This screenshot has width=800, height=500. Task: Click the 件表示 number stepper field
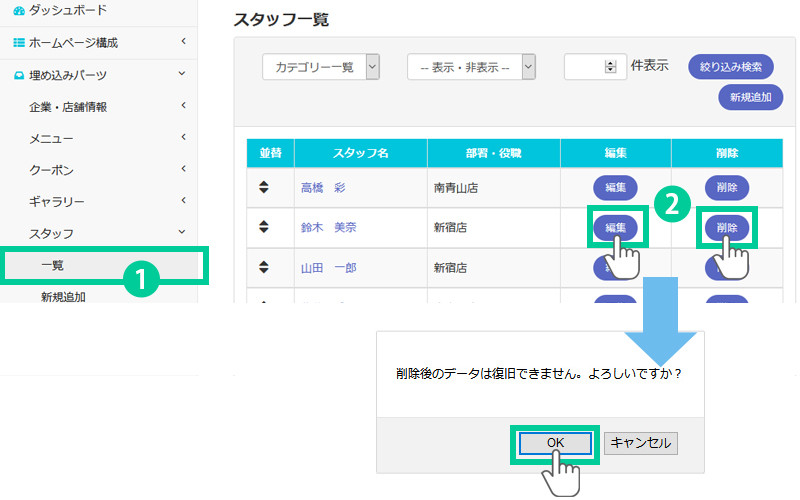pyautogui.click(x=595, y=67)
